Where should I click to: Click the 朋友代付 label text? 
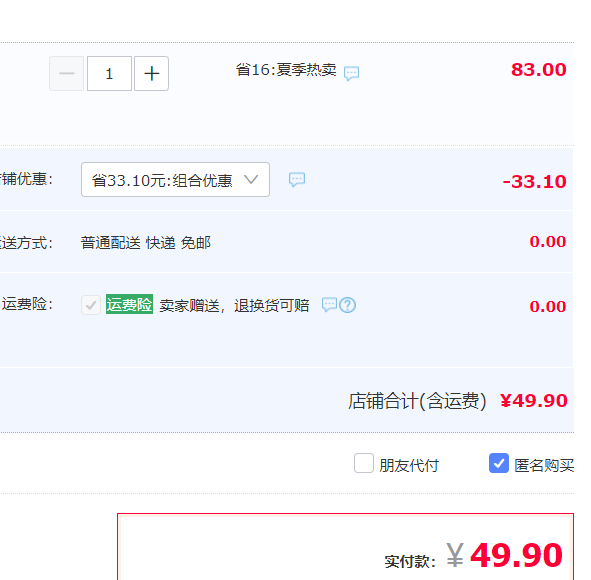click(409, 465)
